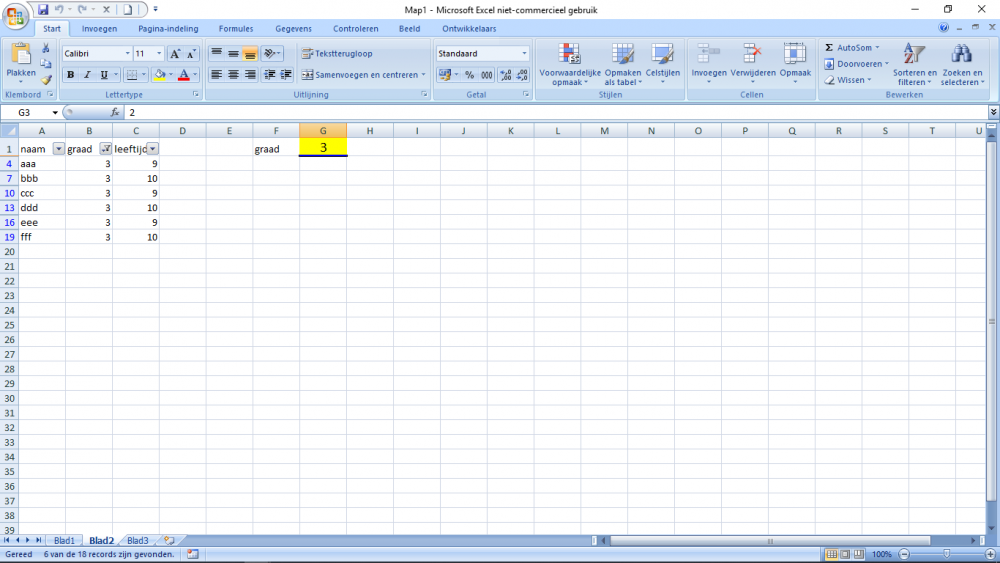Toggle Tekstterugloop wrap text
The image size is (1000, 563).
coord(337,54)
